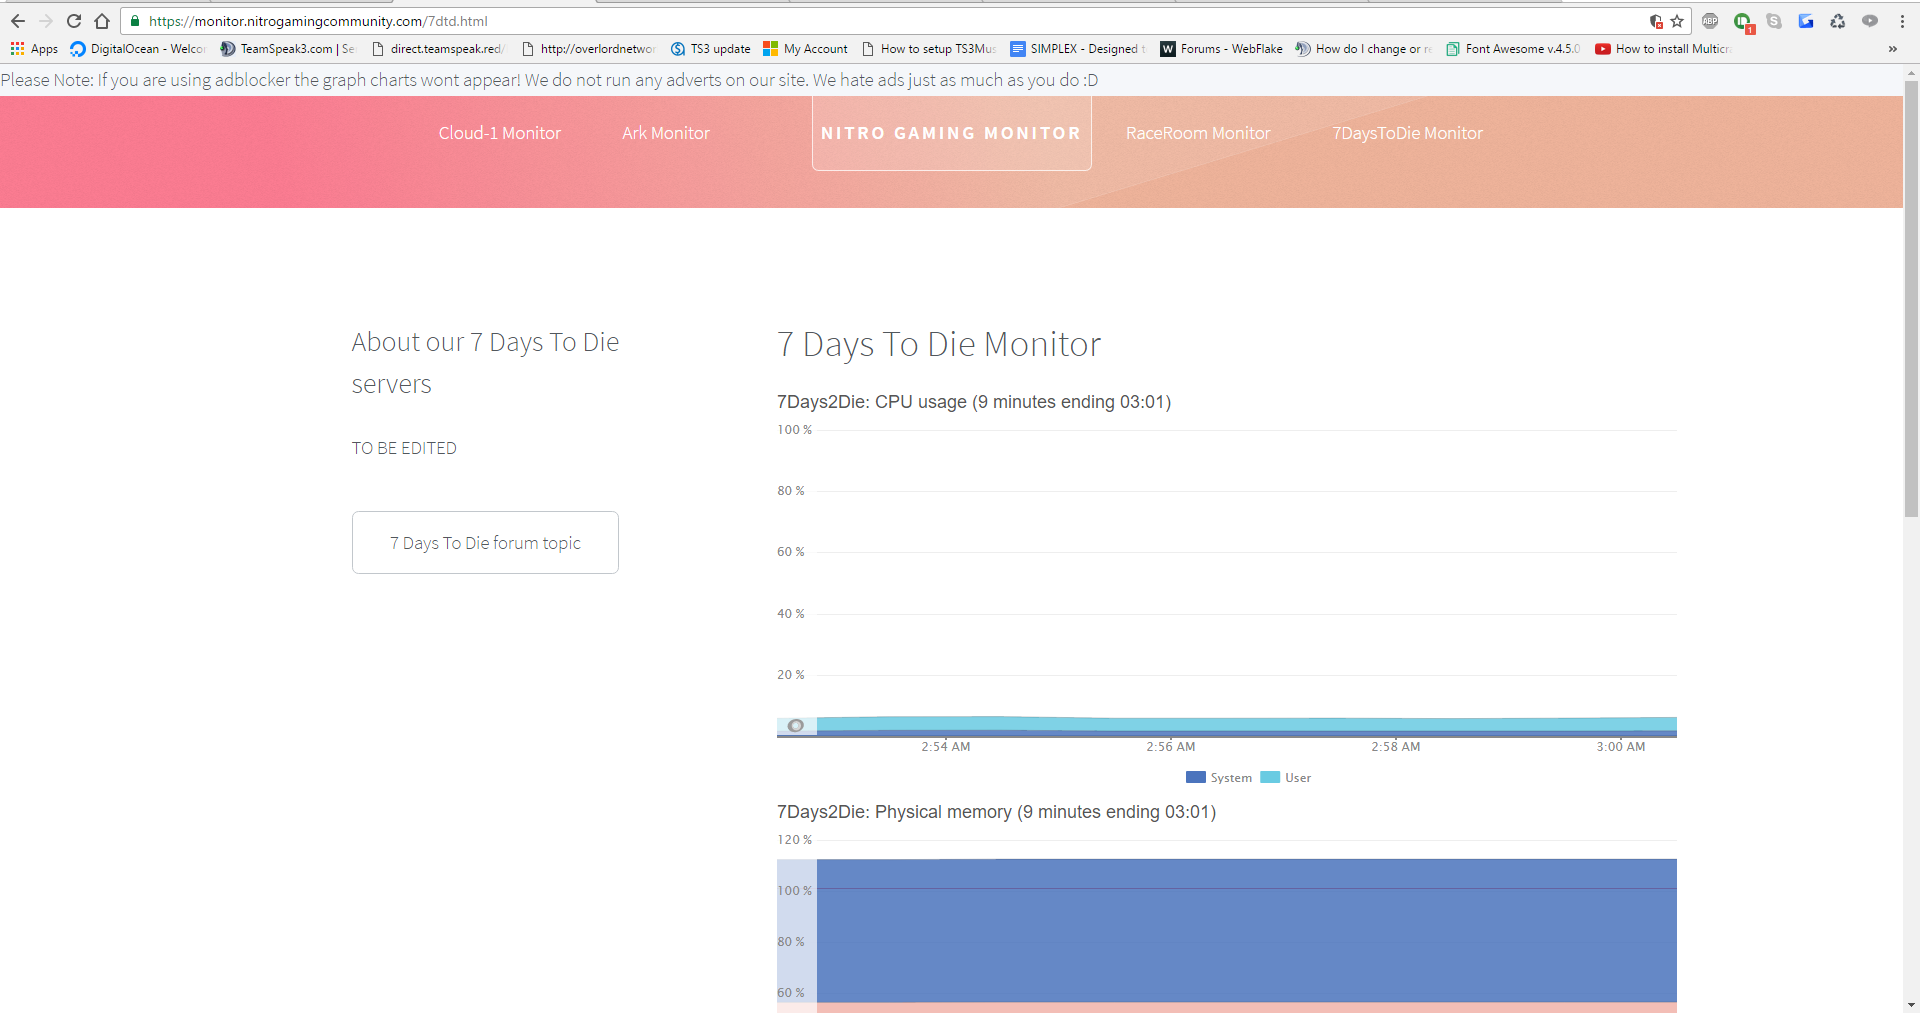Open the Nitro Gaming Monitor home tab
The height and width of the screenshot is (1013, 1920).
pyautogui.click(x=951, y=133)
